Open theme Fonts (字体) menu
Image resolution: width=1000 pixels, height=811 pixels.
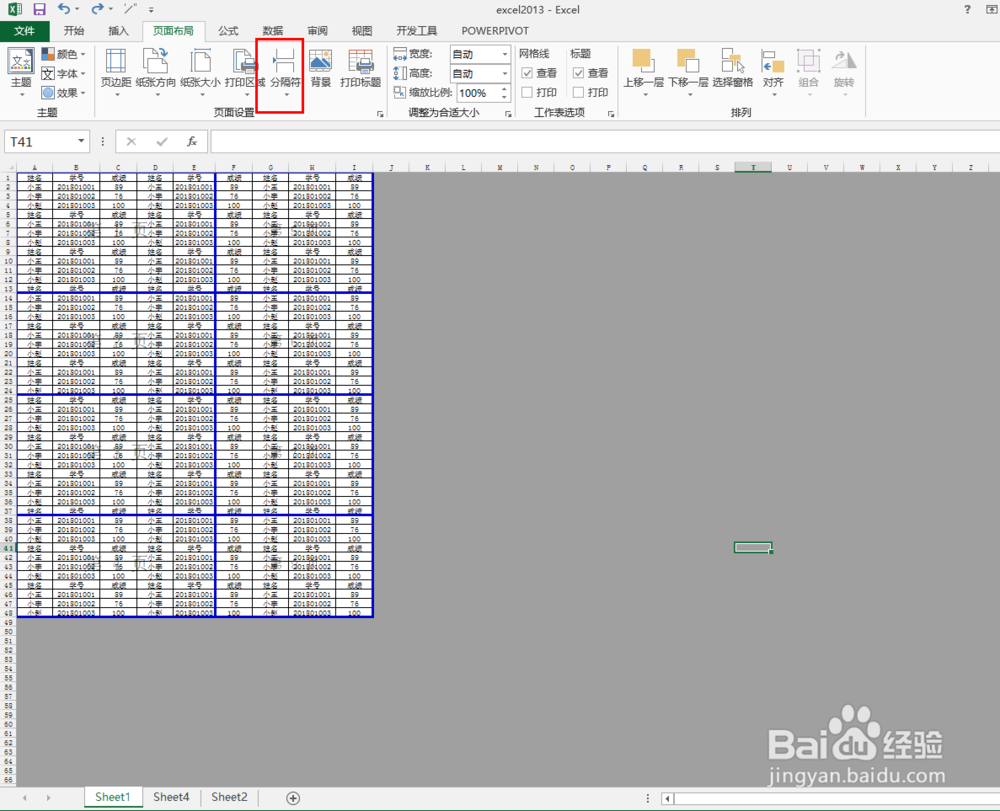click(x=63, y=73)
